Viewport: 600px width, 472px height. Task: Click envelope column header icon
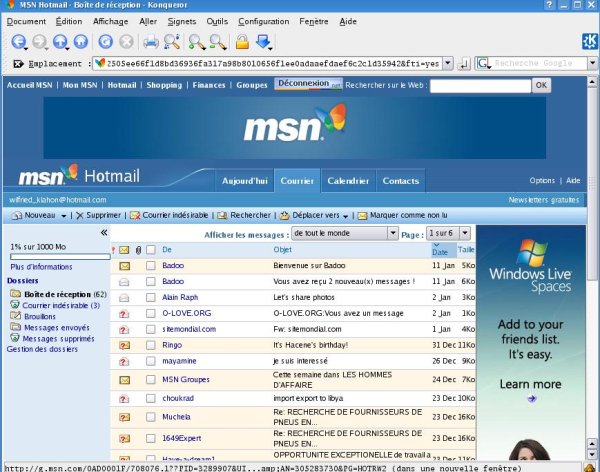[x=124, y=250]
